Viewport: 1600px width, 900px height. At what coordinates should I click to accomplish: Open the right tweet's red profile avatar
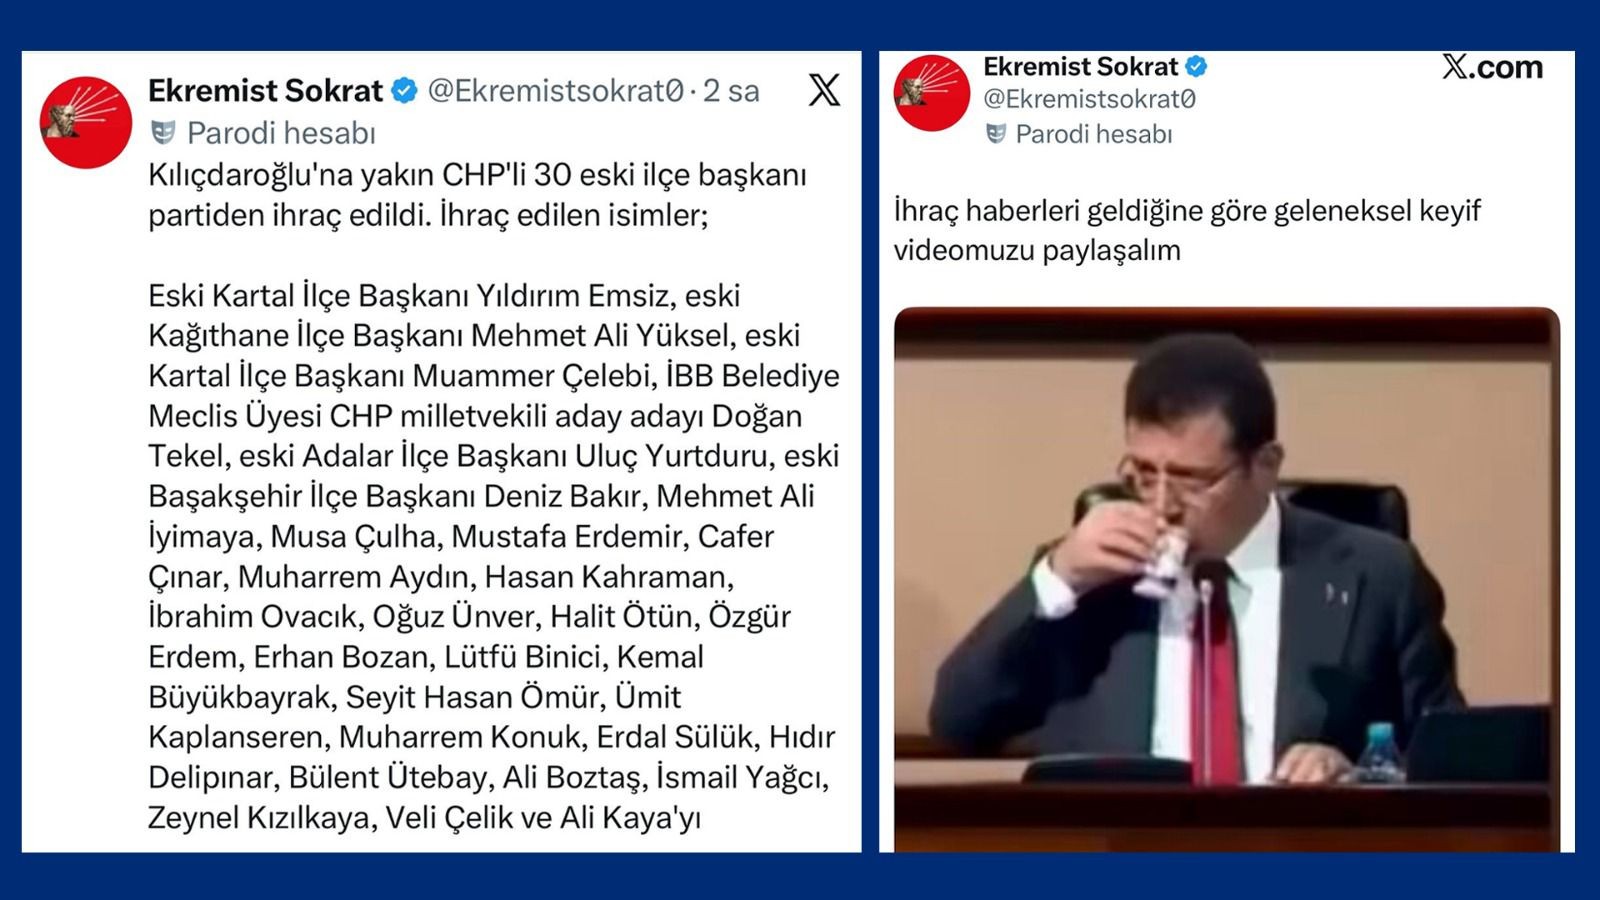click(x=931, y=93)
